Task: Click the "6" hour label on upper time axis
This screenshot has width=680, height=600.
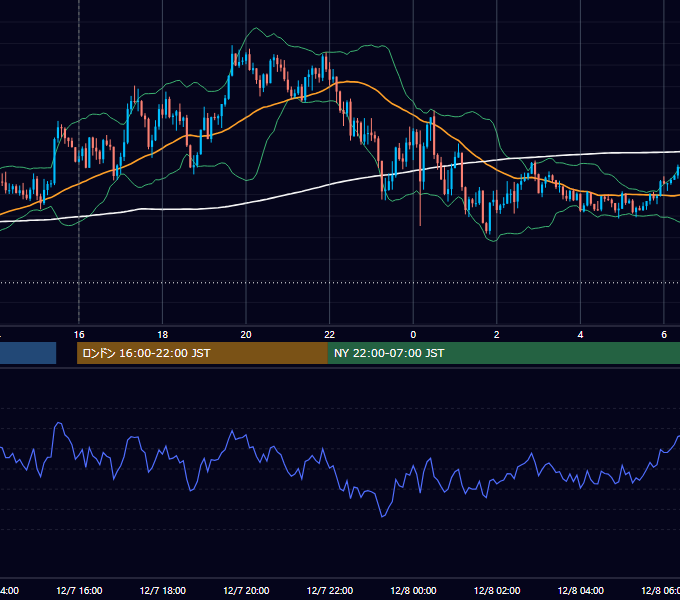Action: pos(664,335)
